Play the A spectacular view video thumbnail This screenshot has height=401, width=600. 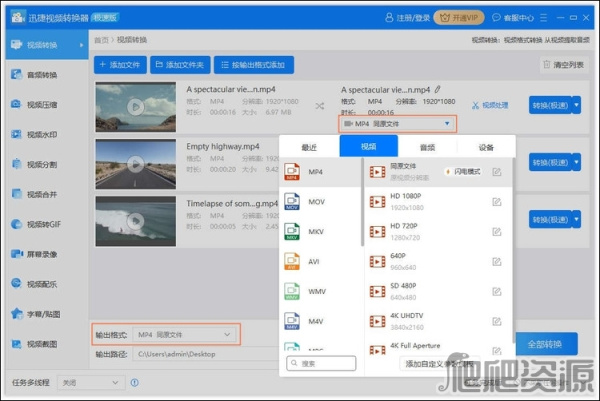point(136,107)
